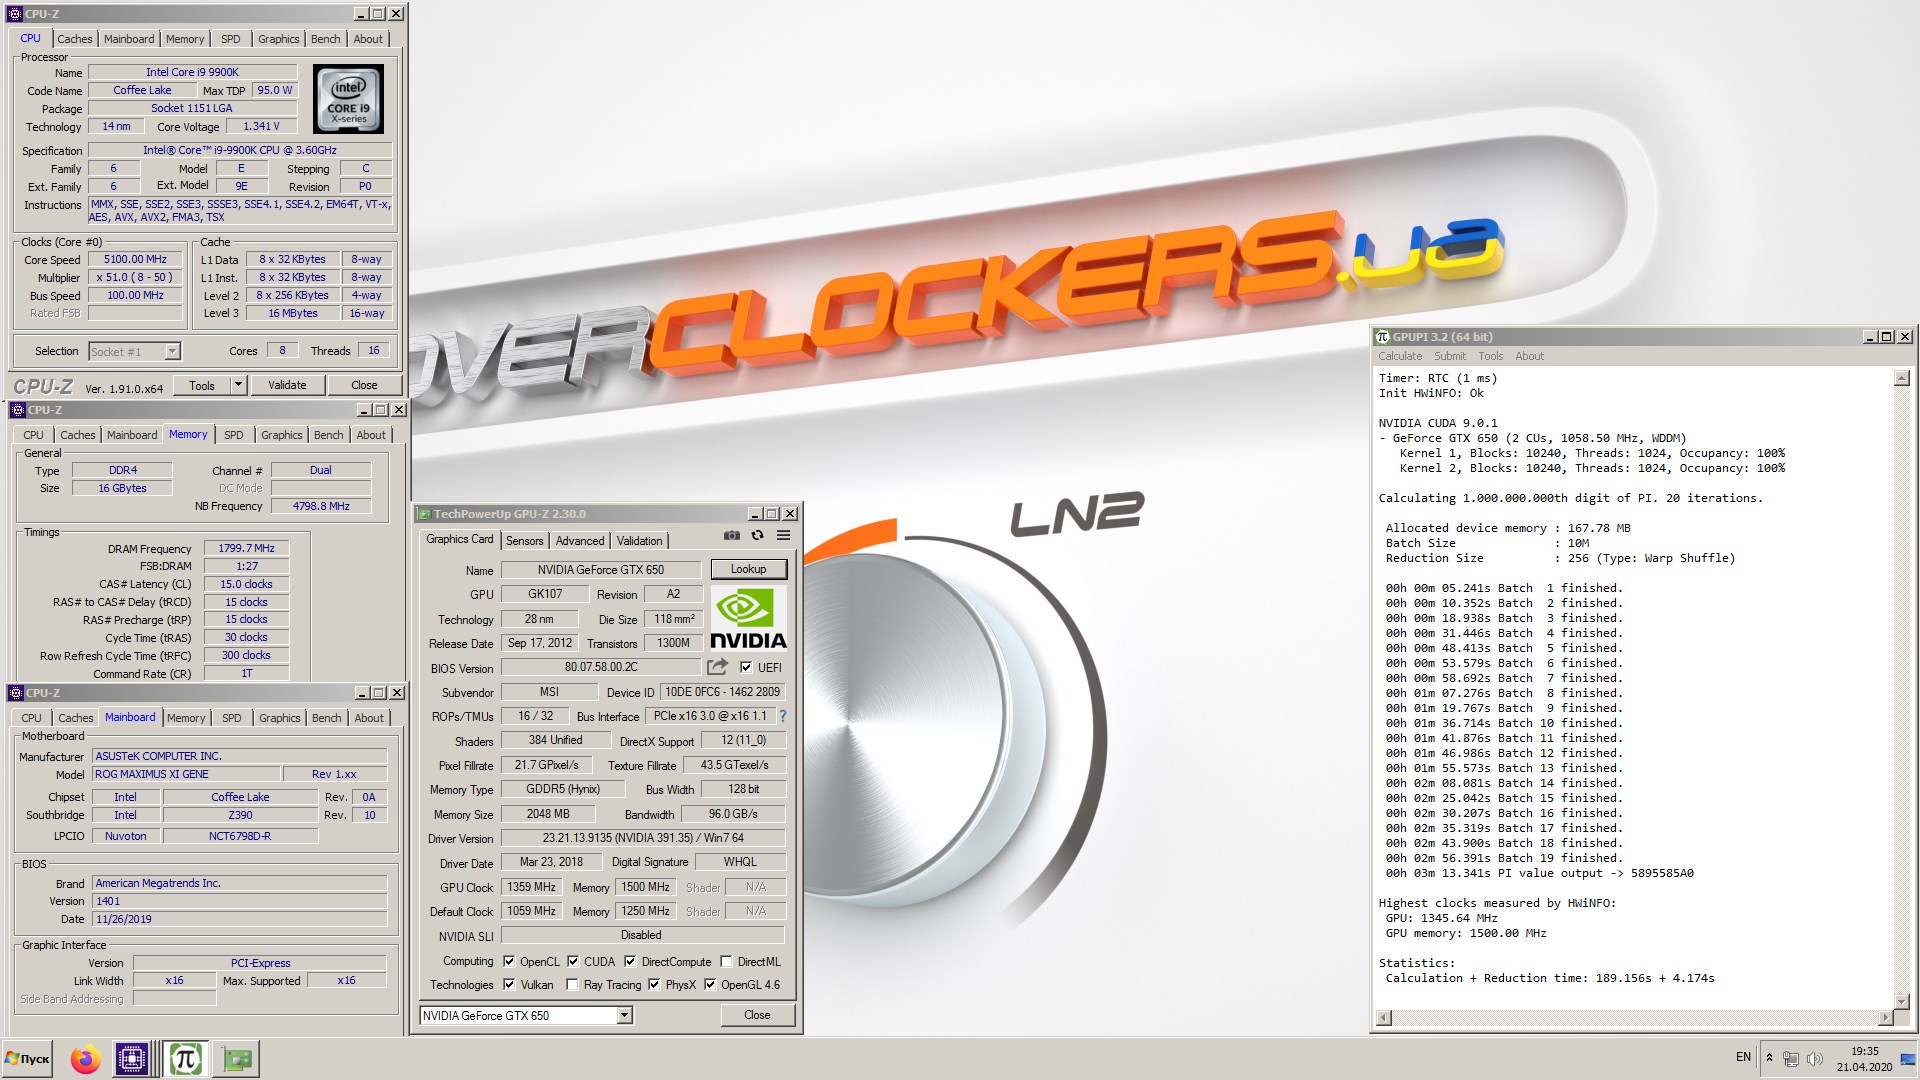Image resolution: width=1920 pixels, height=1080 pixels.
Task: Open the GPU-Z hamburger menu icon
Action: (x=784, y=536)
